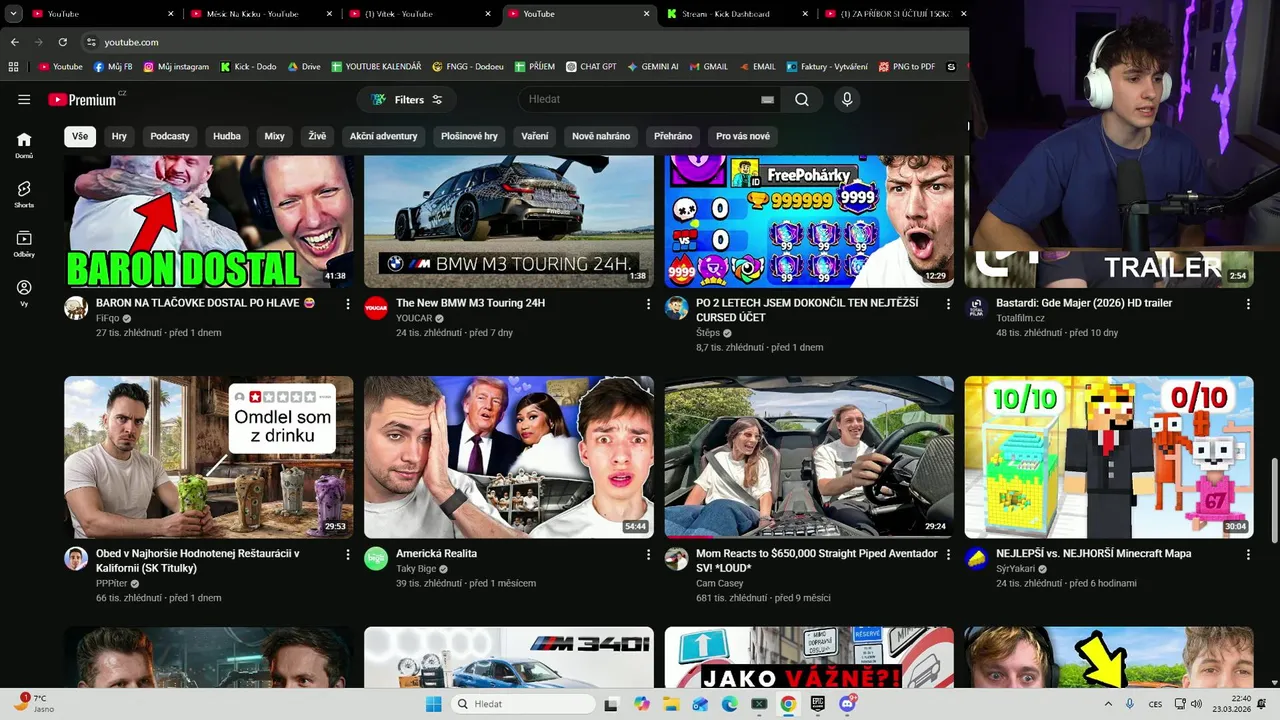Screen dimensions: 1280x720
Task: Open on-screen keyboard icon in search box
Action: coord(767,99)
